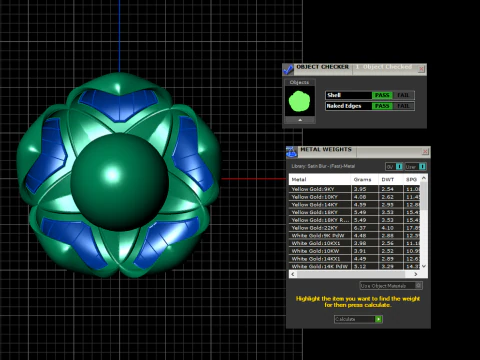Click the 3.95 grams cell
This screenshot has width=480, height=360.
click(365, 189)
